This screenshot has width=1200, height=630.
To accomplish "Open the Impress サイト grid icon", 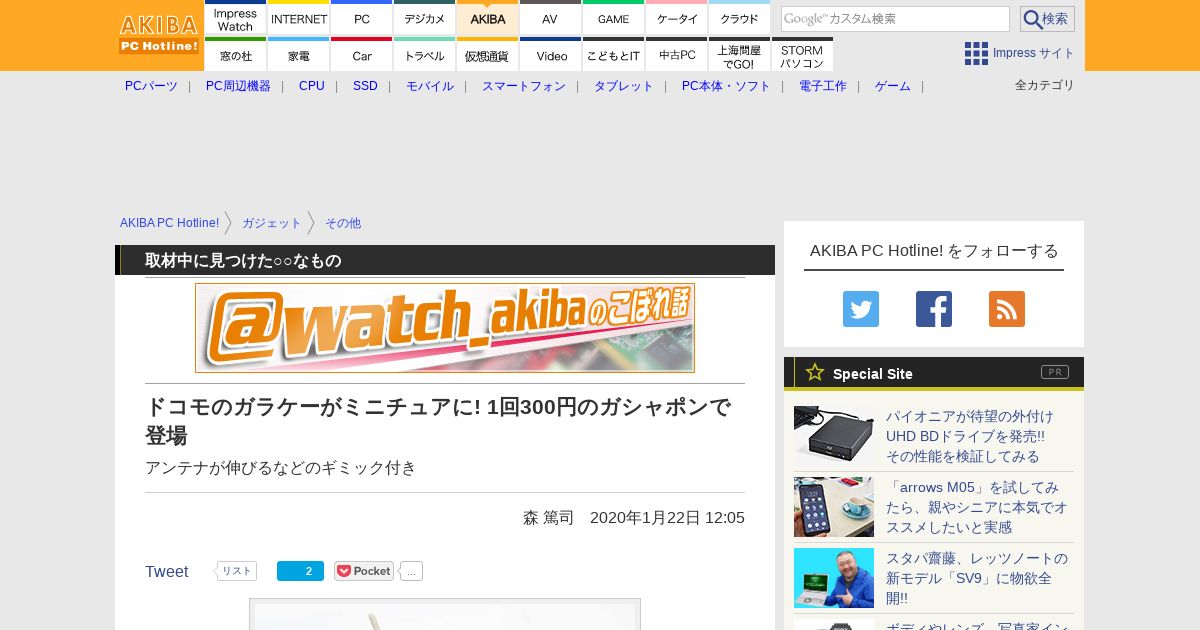I will click(976, 53).
